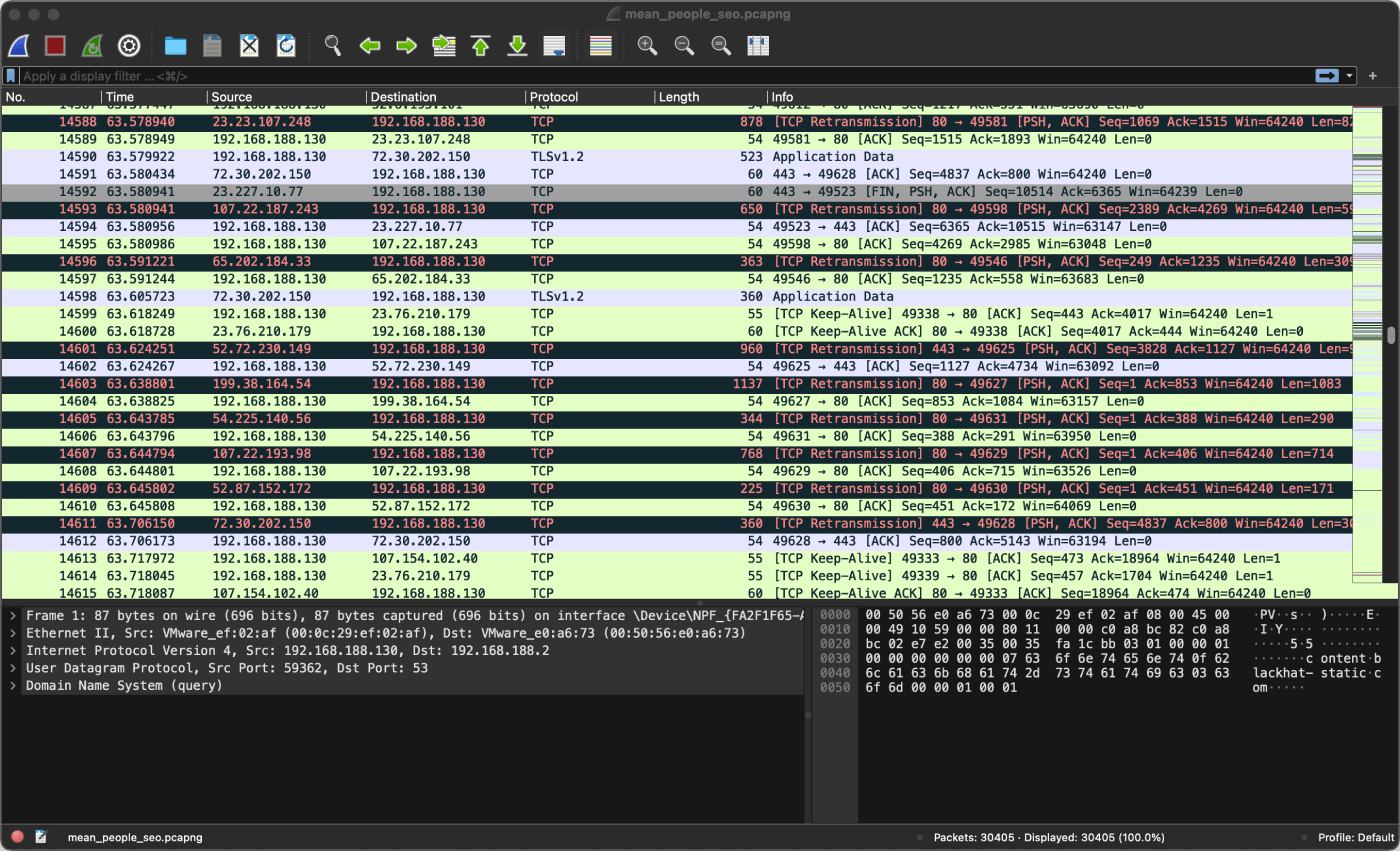Toggle packet list colorization
Screen dimensions: 1400x851
600,45
